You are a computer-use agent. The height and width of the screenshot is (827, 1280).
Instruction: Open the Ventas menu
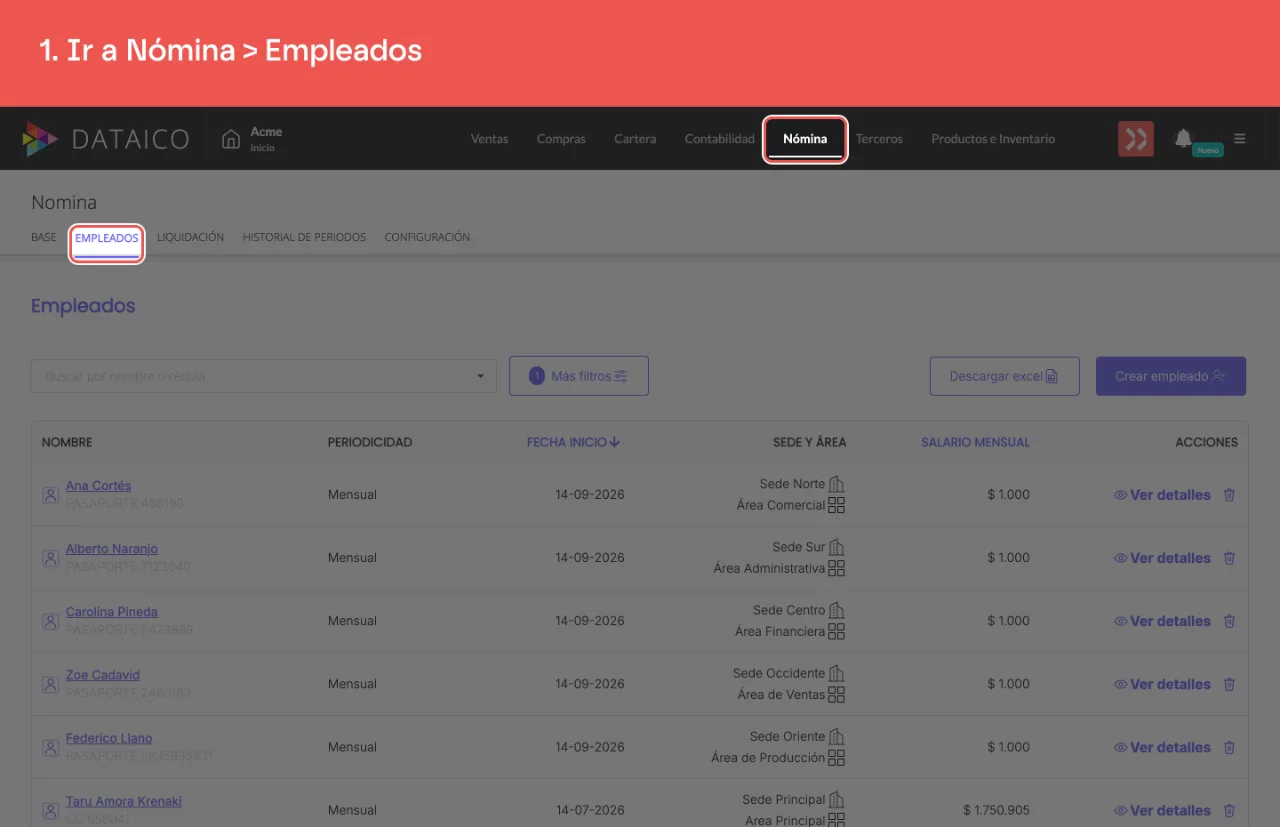coord(490,139)
